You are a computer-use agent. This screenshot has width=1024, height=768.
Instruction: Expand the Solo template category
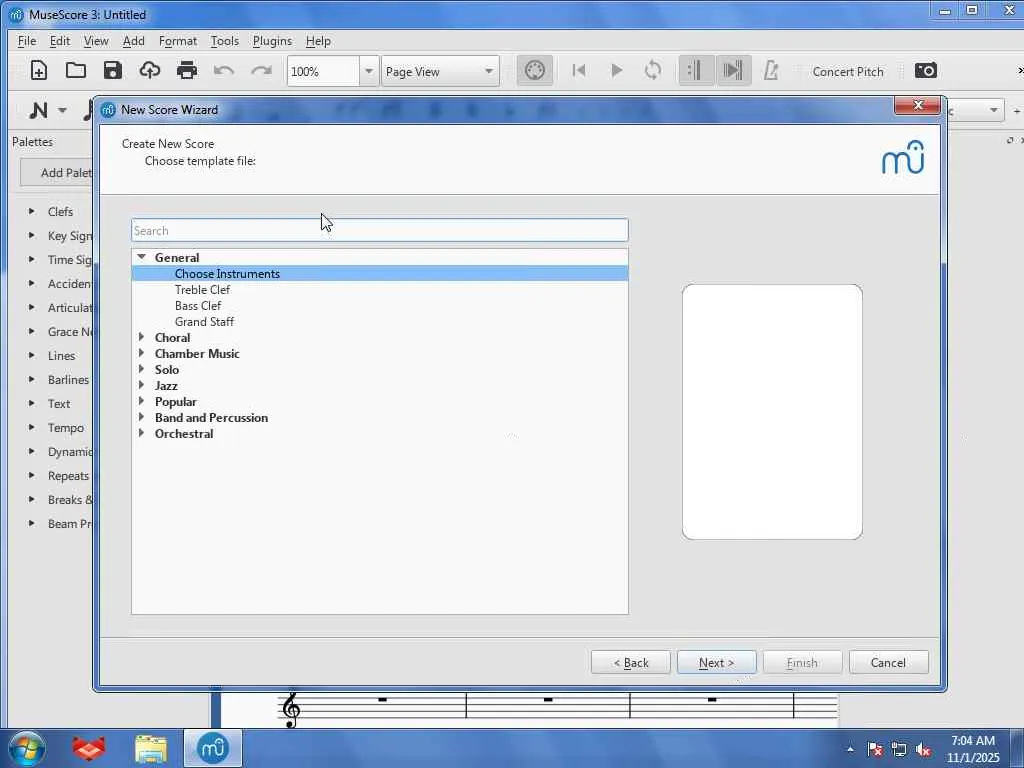pos(141,369)
